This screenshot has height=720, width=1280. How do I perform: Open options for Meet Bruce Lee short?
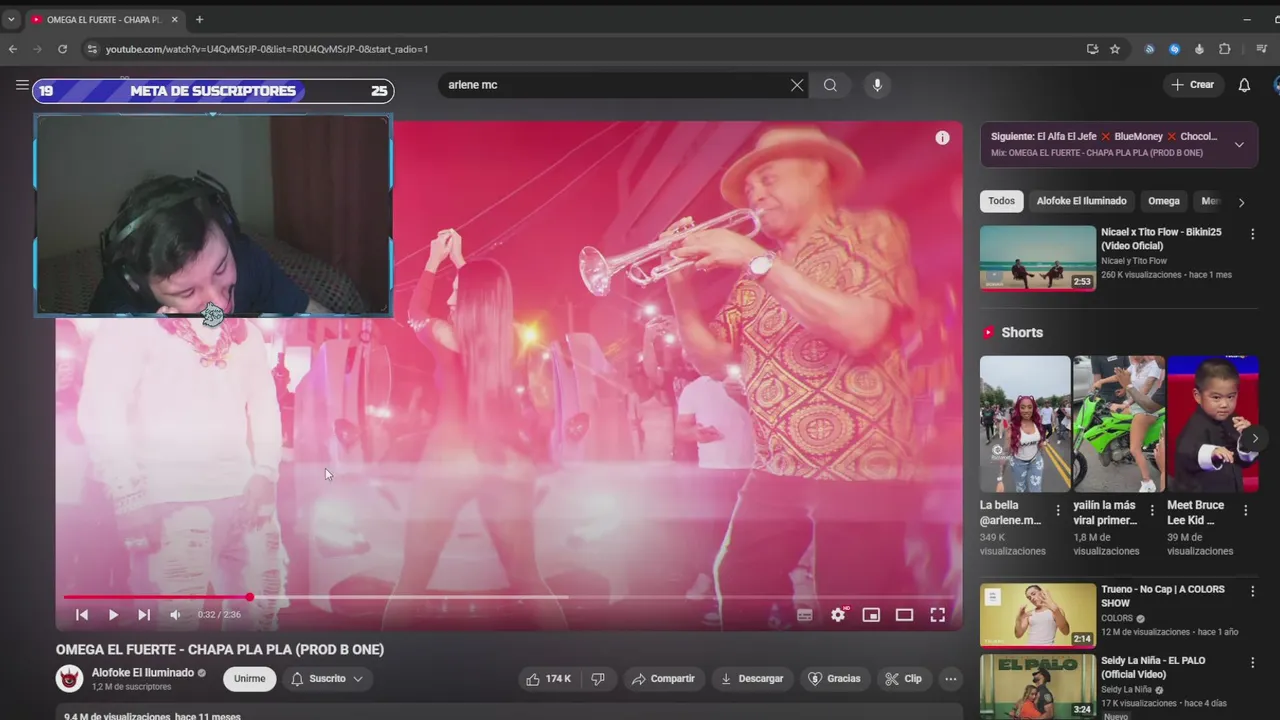1246,511
